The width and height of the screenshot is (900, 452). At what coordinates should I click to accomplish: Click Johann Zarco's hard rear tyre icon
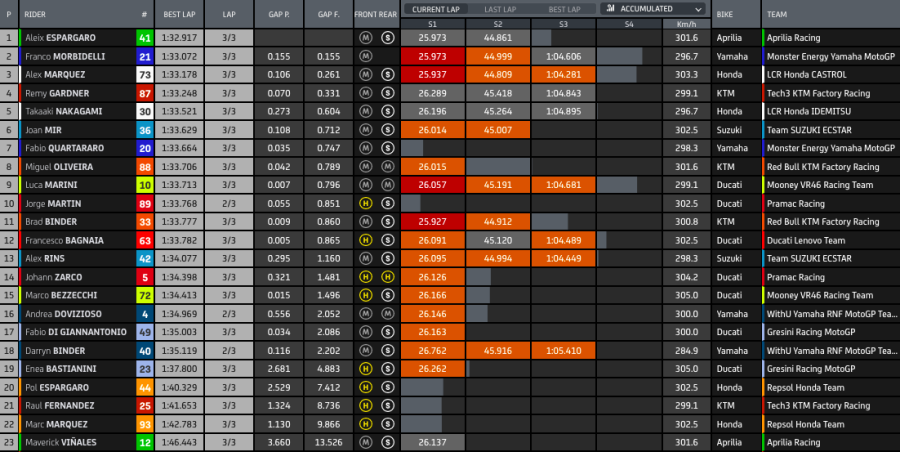(x=387, y=277)
